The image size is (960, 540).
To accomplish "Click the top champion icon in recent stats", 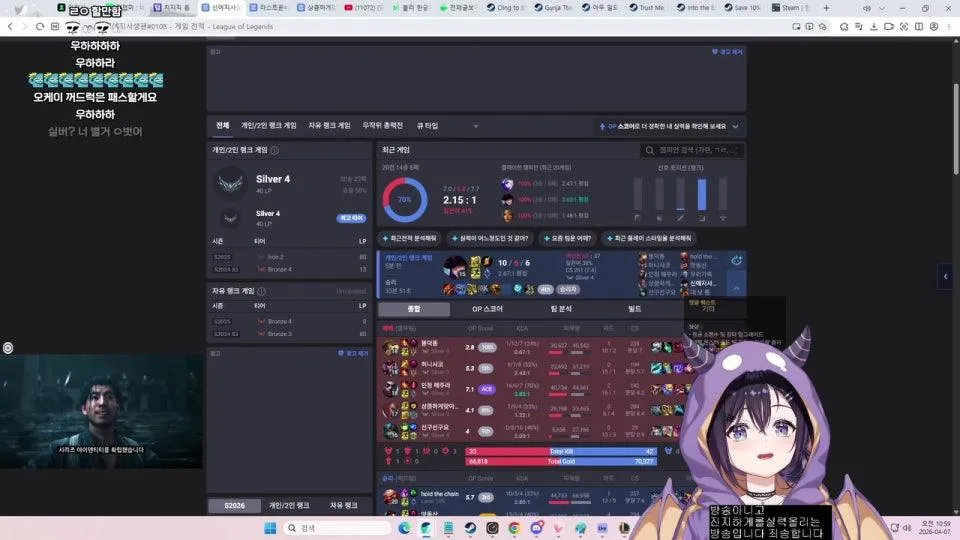I will pos(507,184).
